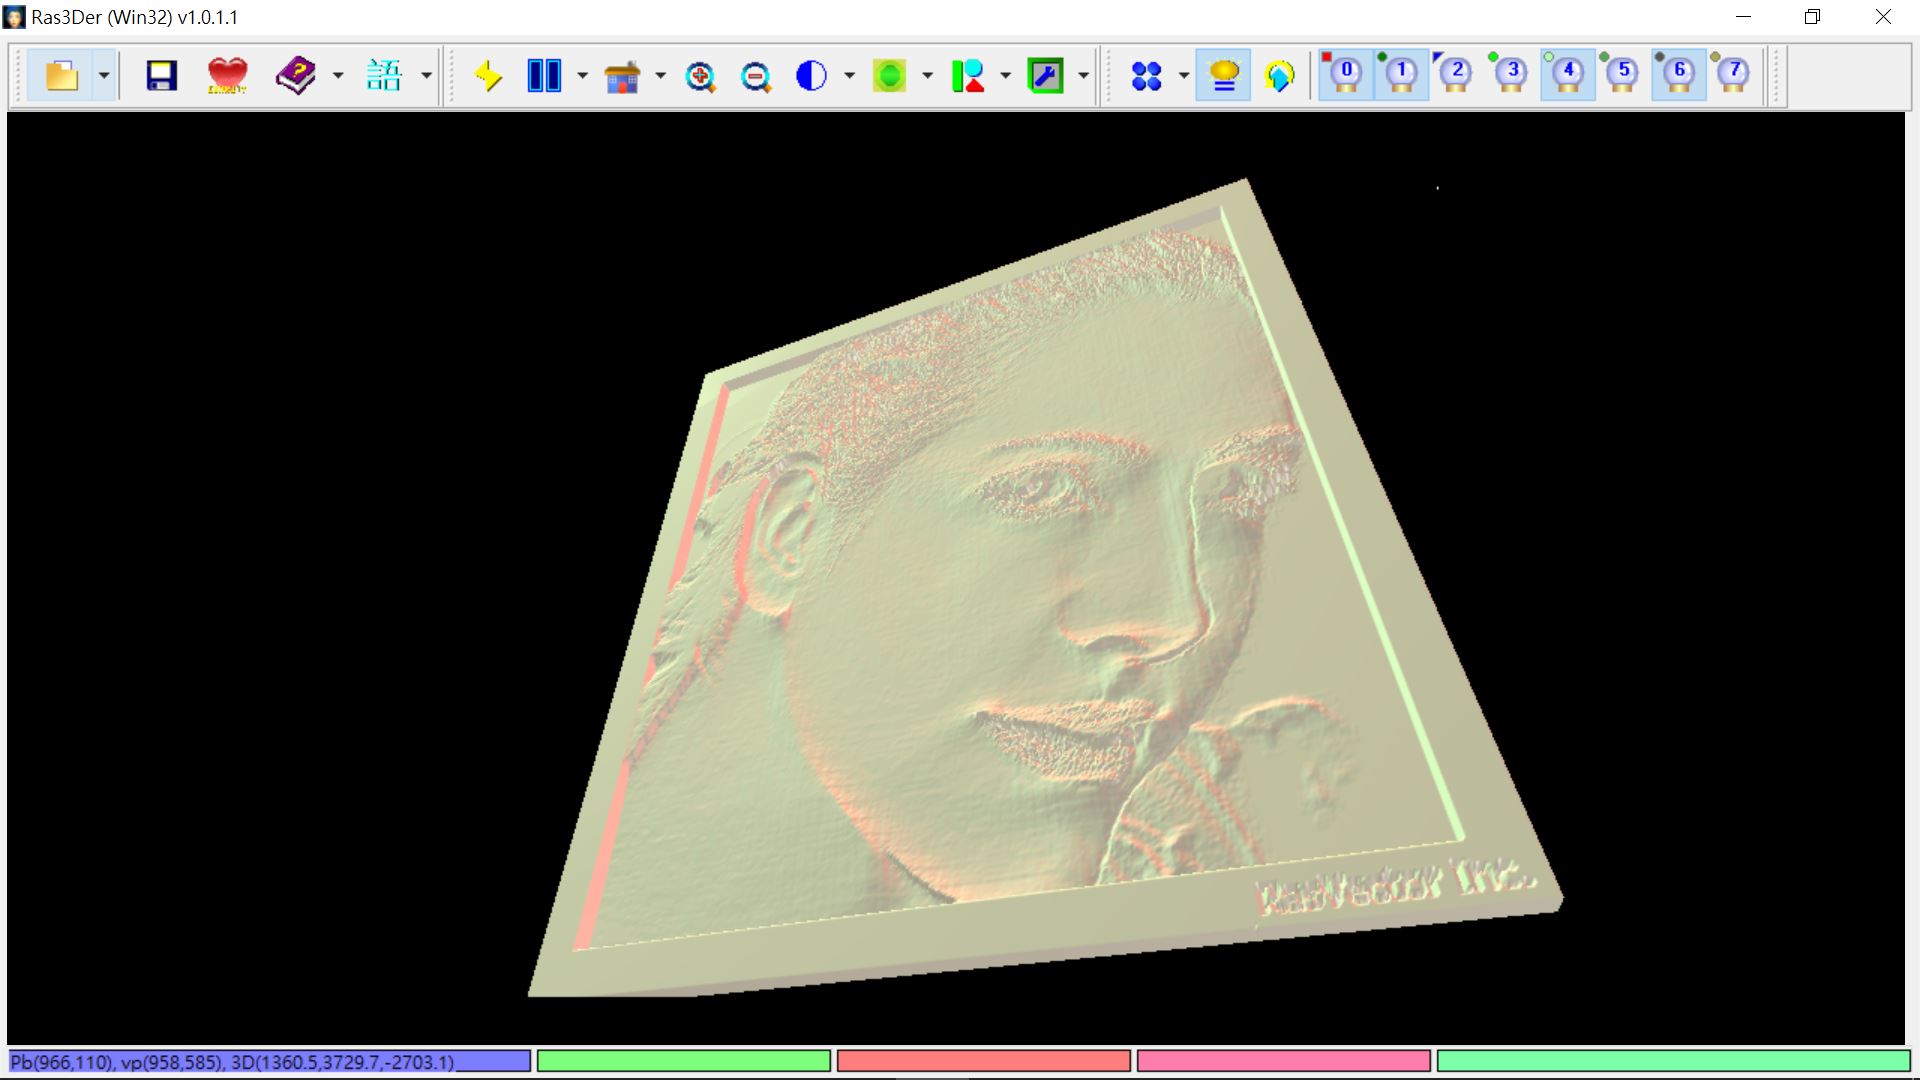Toggle the lighting lamp button

(x=1224, y=76)
